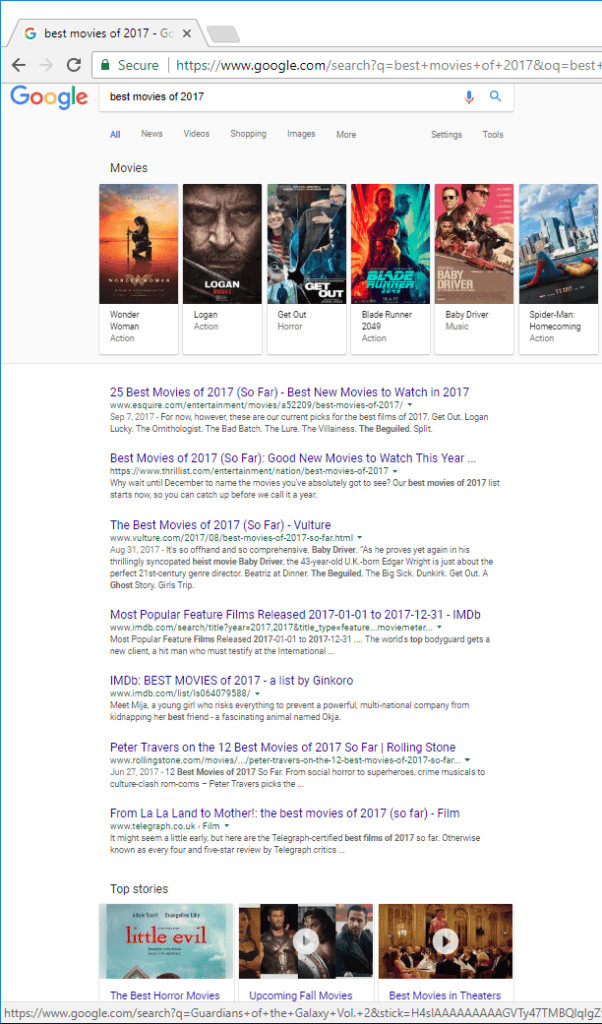The image size is (602, 1024).
Task: Open 'Most Popular Feature Films Released' IMDb result
Action: coord(295,615)
